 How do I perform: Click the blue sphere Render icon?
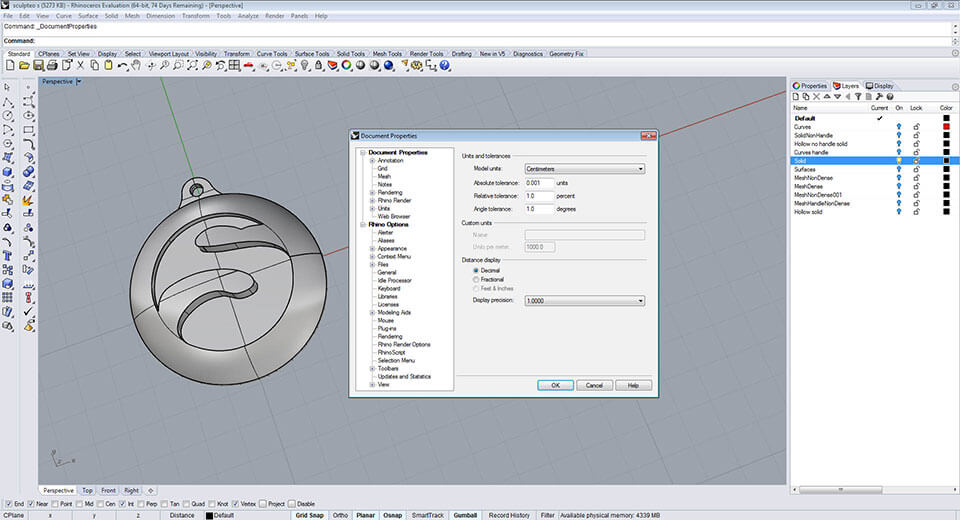click(x=388, y=65)
